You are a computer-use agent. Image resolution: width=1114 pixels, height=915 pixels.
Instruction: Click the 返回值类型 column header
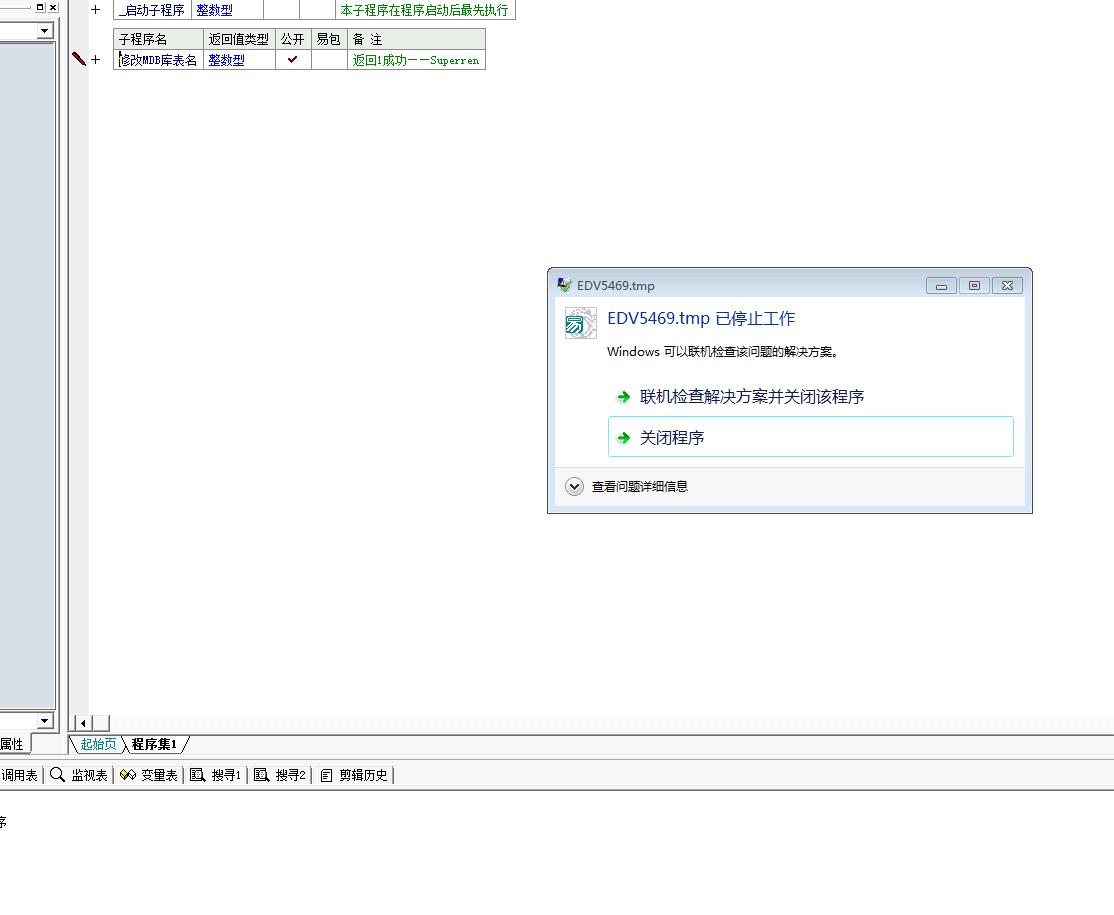click(x=239, y=39)
